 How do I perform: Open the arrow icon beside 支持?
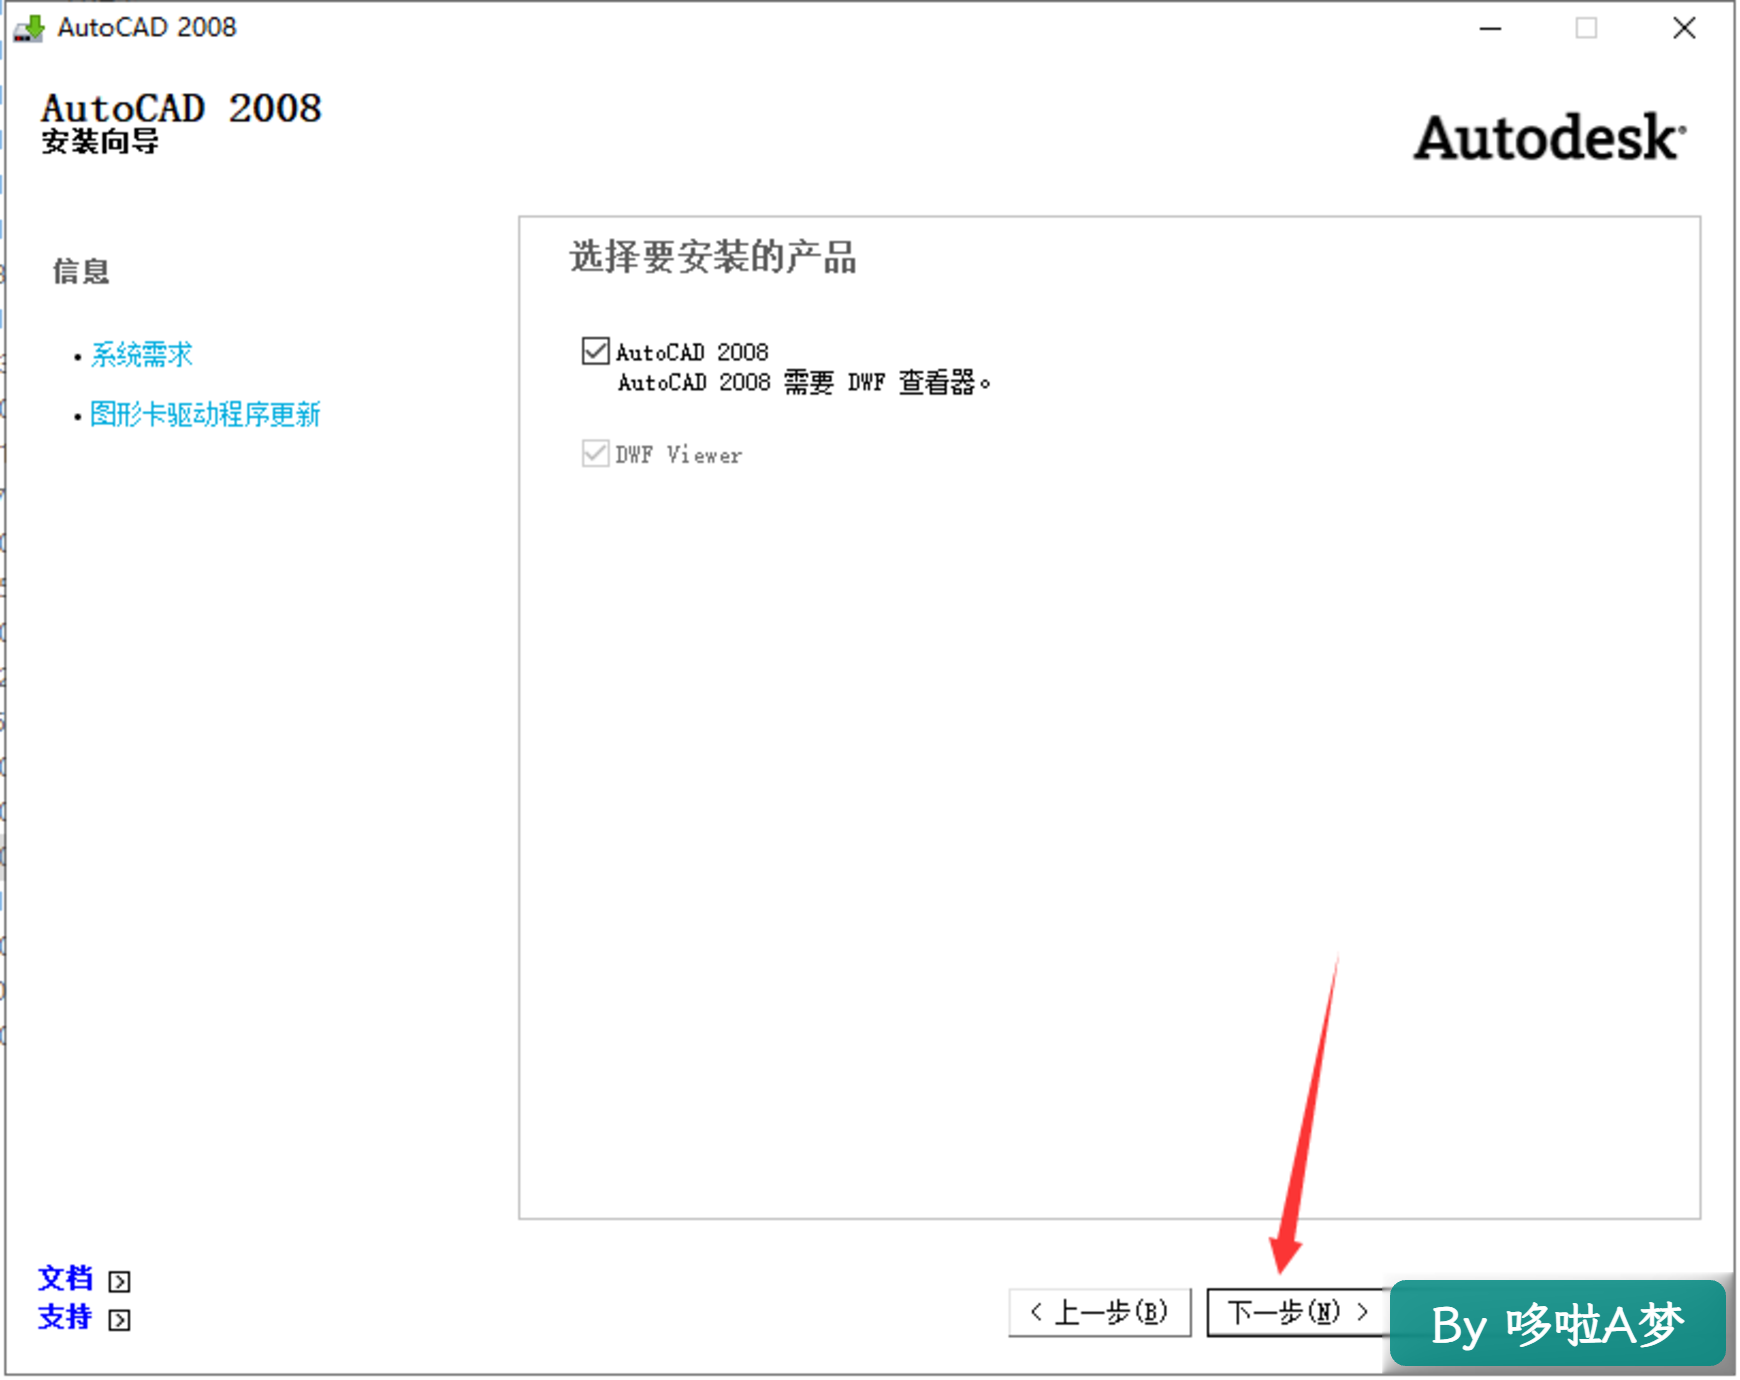[119, 1320]
